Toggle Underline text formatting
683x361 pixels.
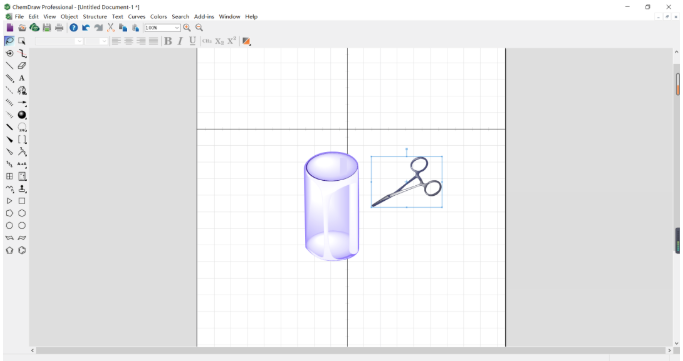193,41
